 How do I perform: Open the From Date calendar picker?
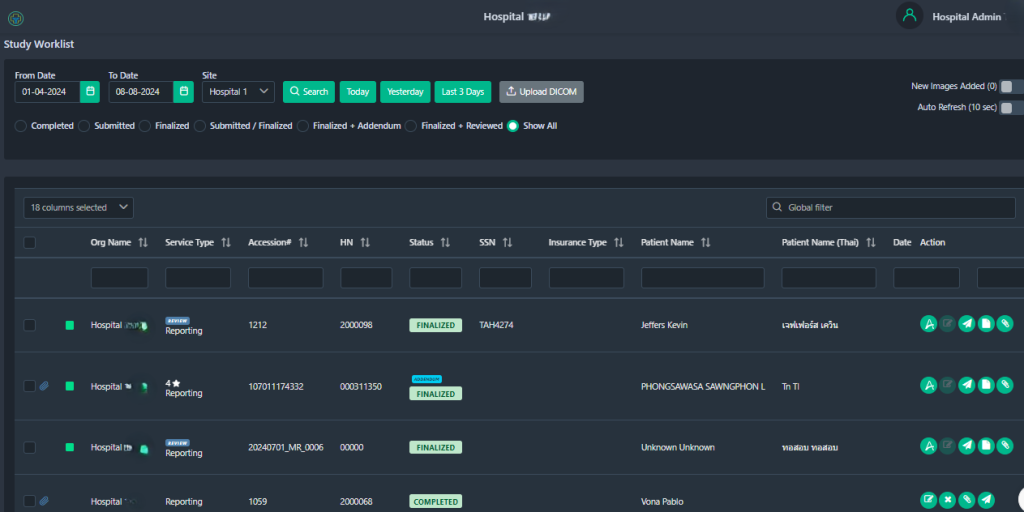click(x=91, y=92)
